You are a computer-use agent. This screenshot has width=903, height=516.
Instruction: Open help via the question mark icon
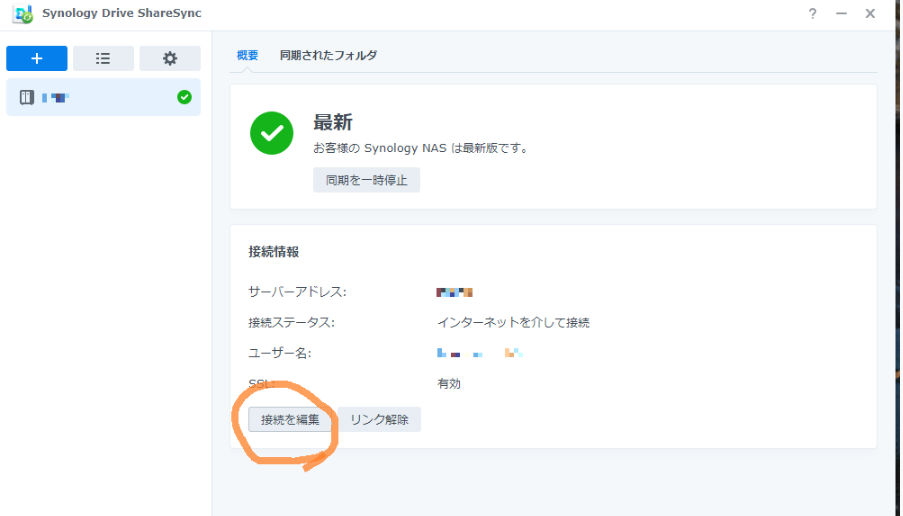pyautogui.click(x=812, y=13)
